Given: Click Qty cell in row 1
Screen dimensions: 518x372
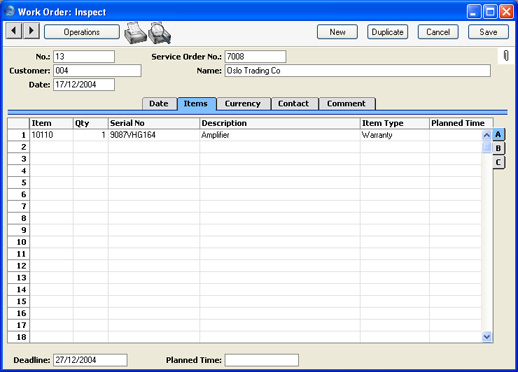Looking at the screenshot, I should coord(91,135).
